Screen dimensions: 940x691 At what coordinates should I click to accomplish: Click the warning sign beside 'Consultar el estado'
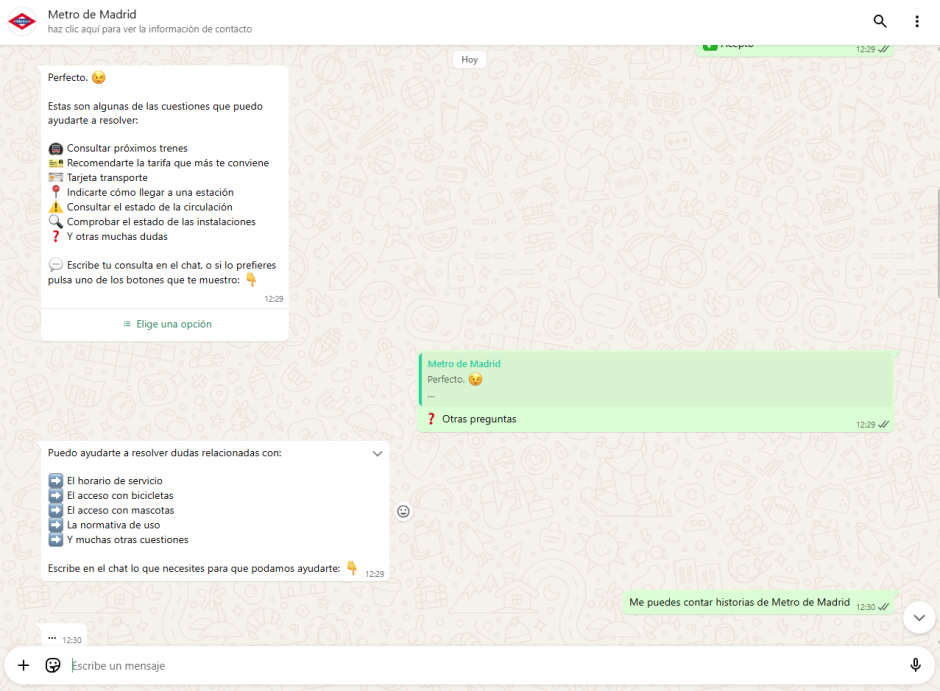pyautogui.click(x=56, y=207)
